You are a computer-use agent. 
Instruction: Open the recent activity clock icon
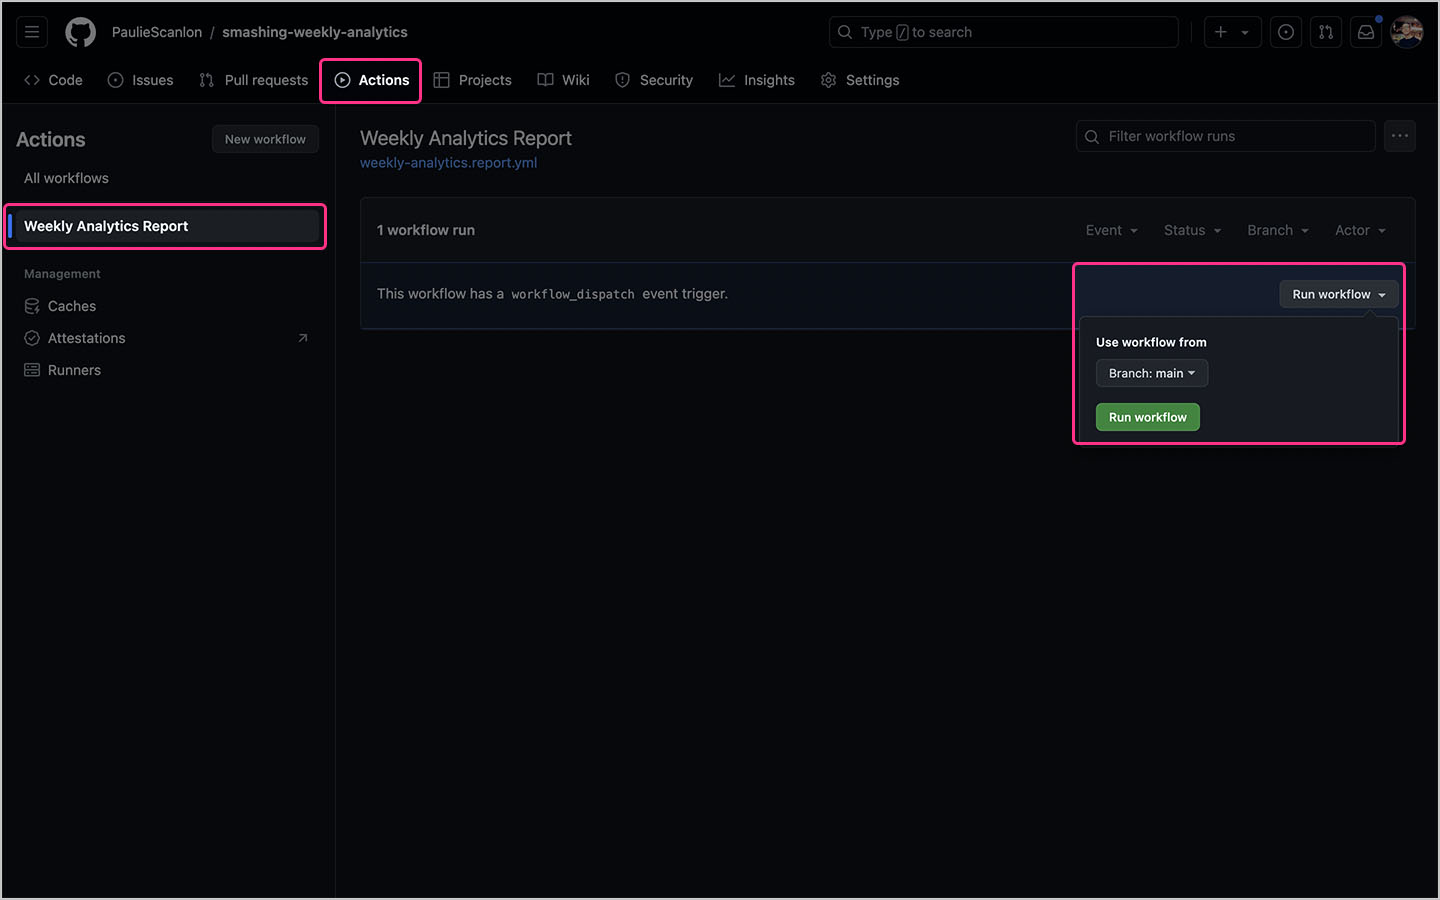click(x=1286, y=31)
